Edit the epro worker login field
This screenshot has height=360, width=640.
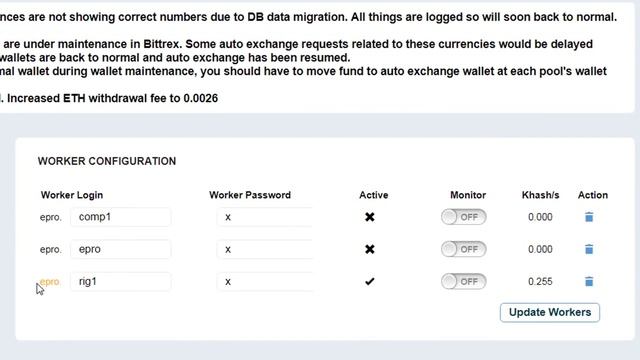pos(120,249)
